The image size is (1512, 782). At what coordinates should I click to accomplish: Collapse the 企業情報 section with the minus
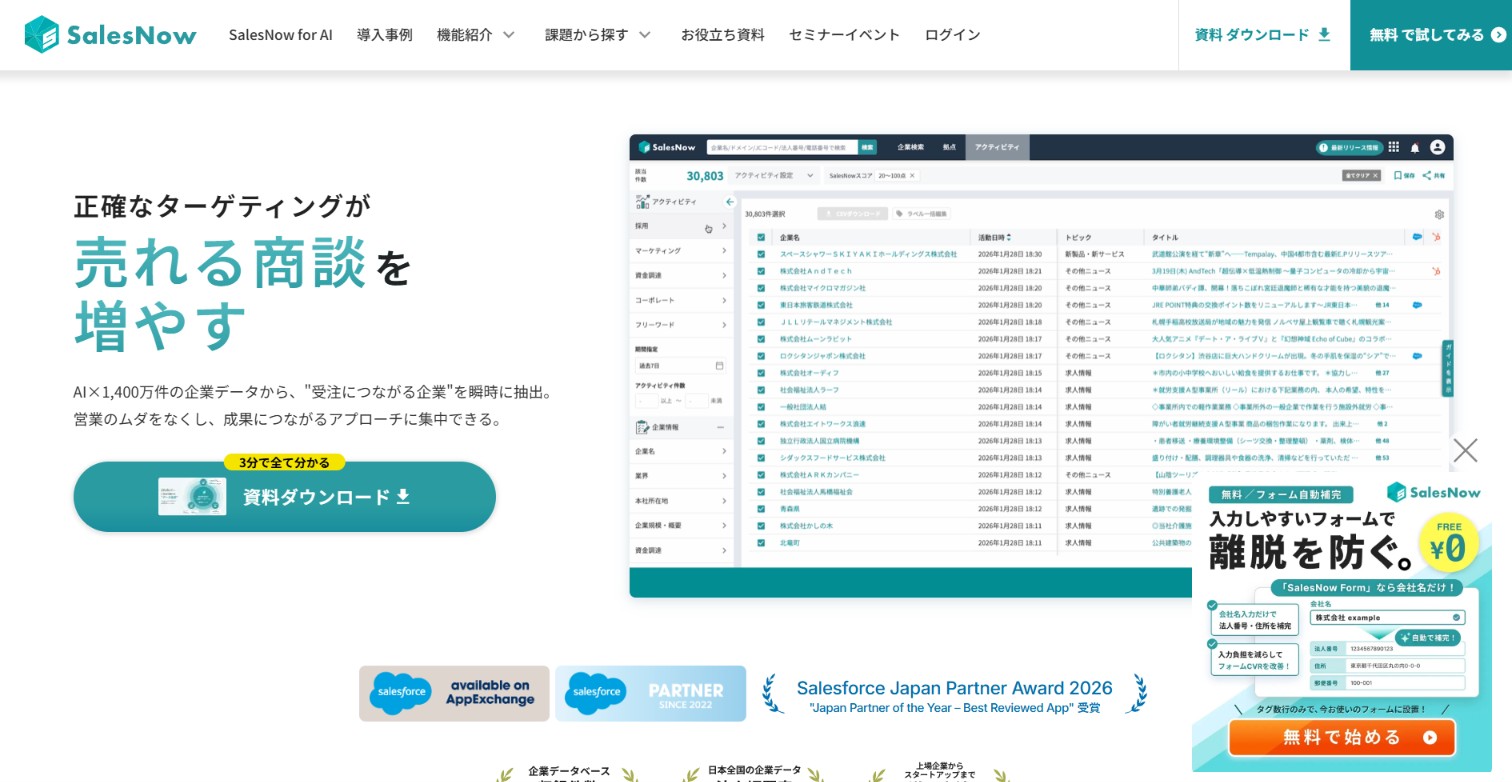(720, 427)
